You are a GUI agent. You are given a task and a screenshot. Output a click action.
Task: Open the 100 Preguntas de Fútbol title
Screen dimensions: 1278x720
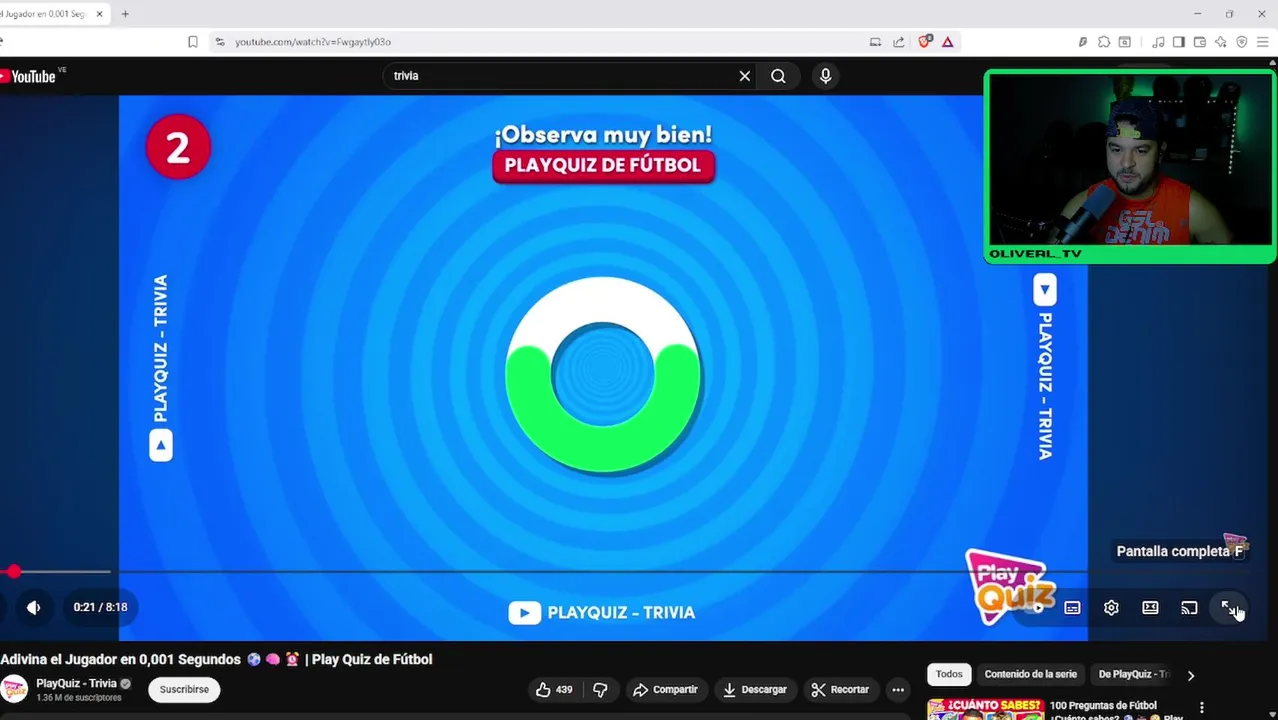[1103, 705]
